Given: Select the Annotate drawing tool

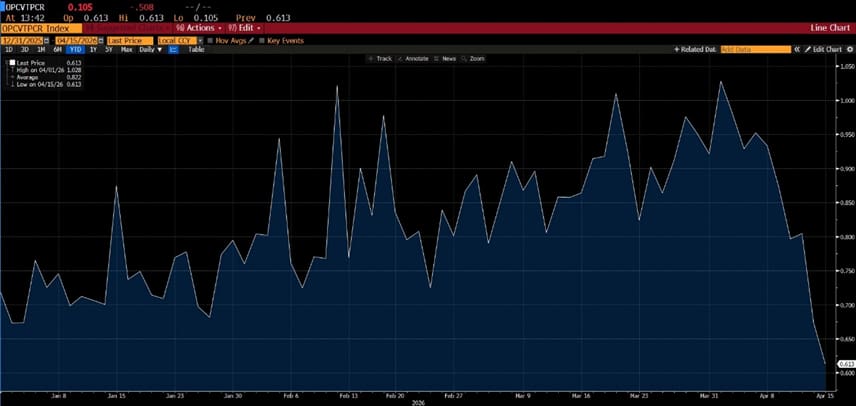Looking at the screenshot, I should [414, 59].
